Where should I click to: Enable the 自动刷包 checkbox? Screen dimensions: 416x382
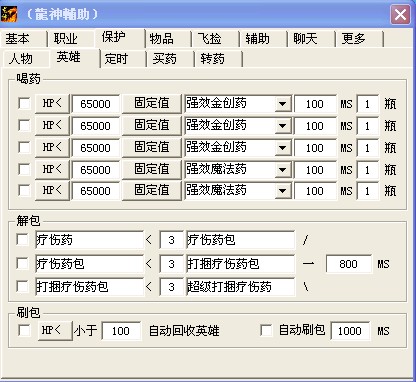tap(266, 330)
